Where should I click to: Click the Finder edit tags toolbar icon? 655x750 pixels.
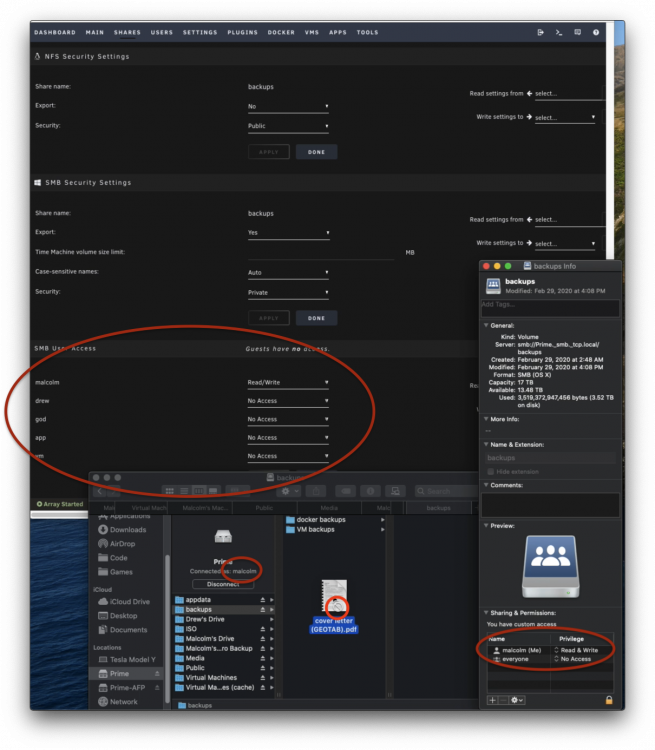345,491
